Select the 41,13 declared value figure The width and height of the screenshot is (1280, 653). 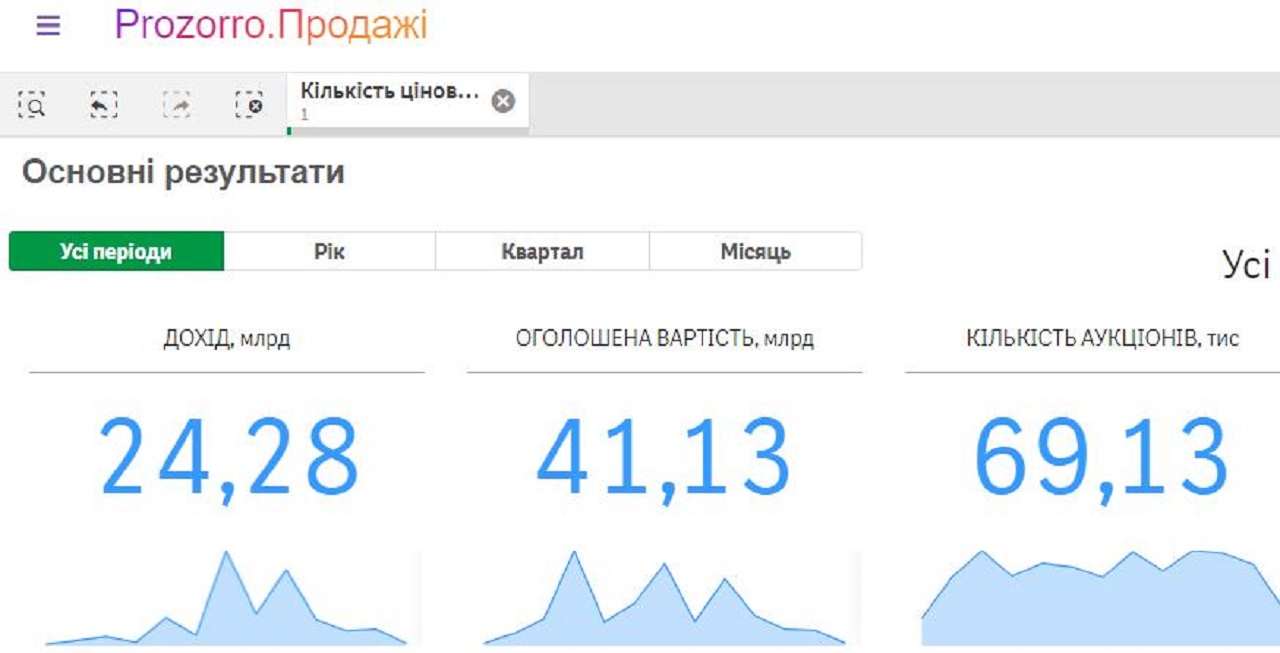tap(664, 457)
